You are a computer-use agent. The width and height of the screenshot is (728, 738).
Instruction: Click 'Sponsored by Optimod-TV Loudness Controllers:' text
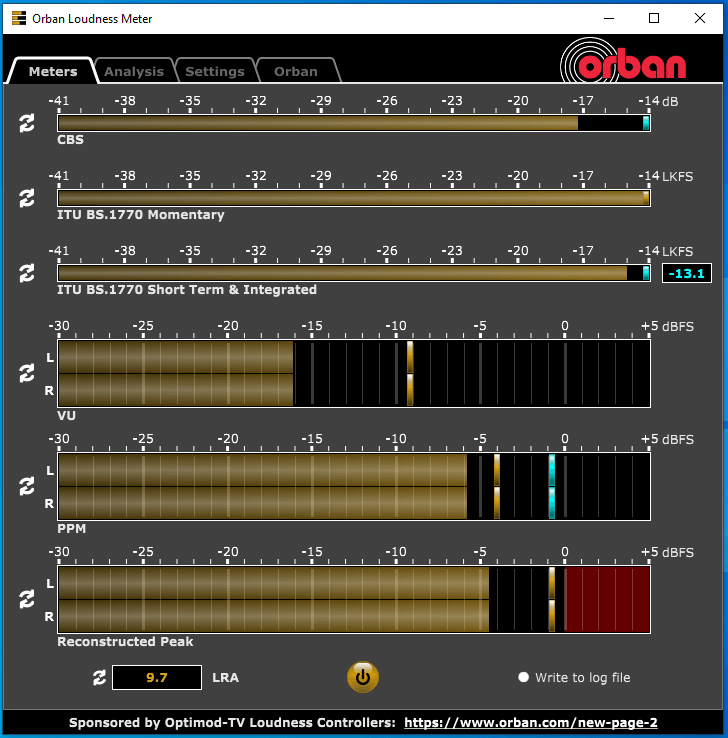[232, 722]
